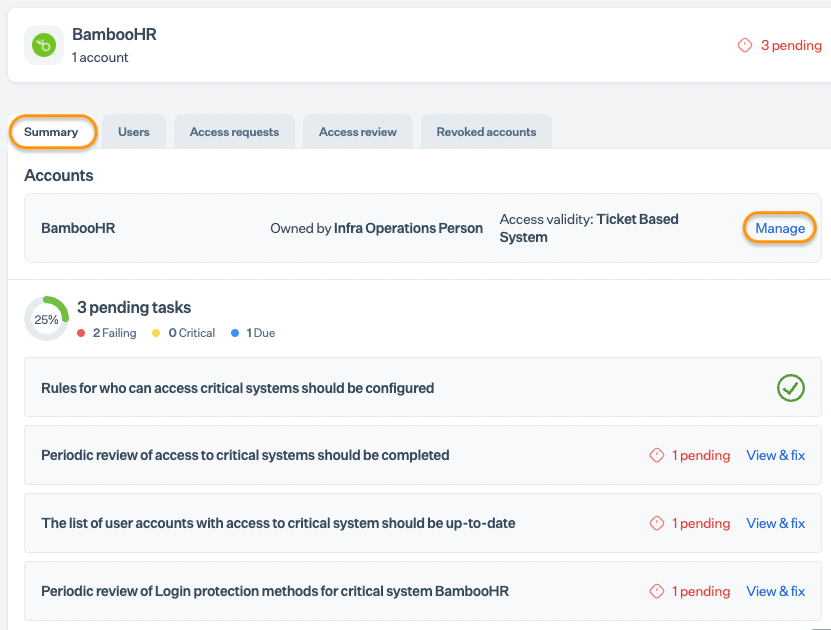This screenshot has width=831, height=630.
Task: Open the Access requests tab
Action: click(x=234, y=131)
